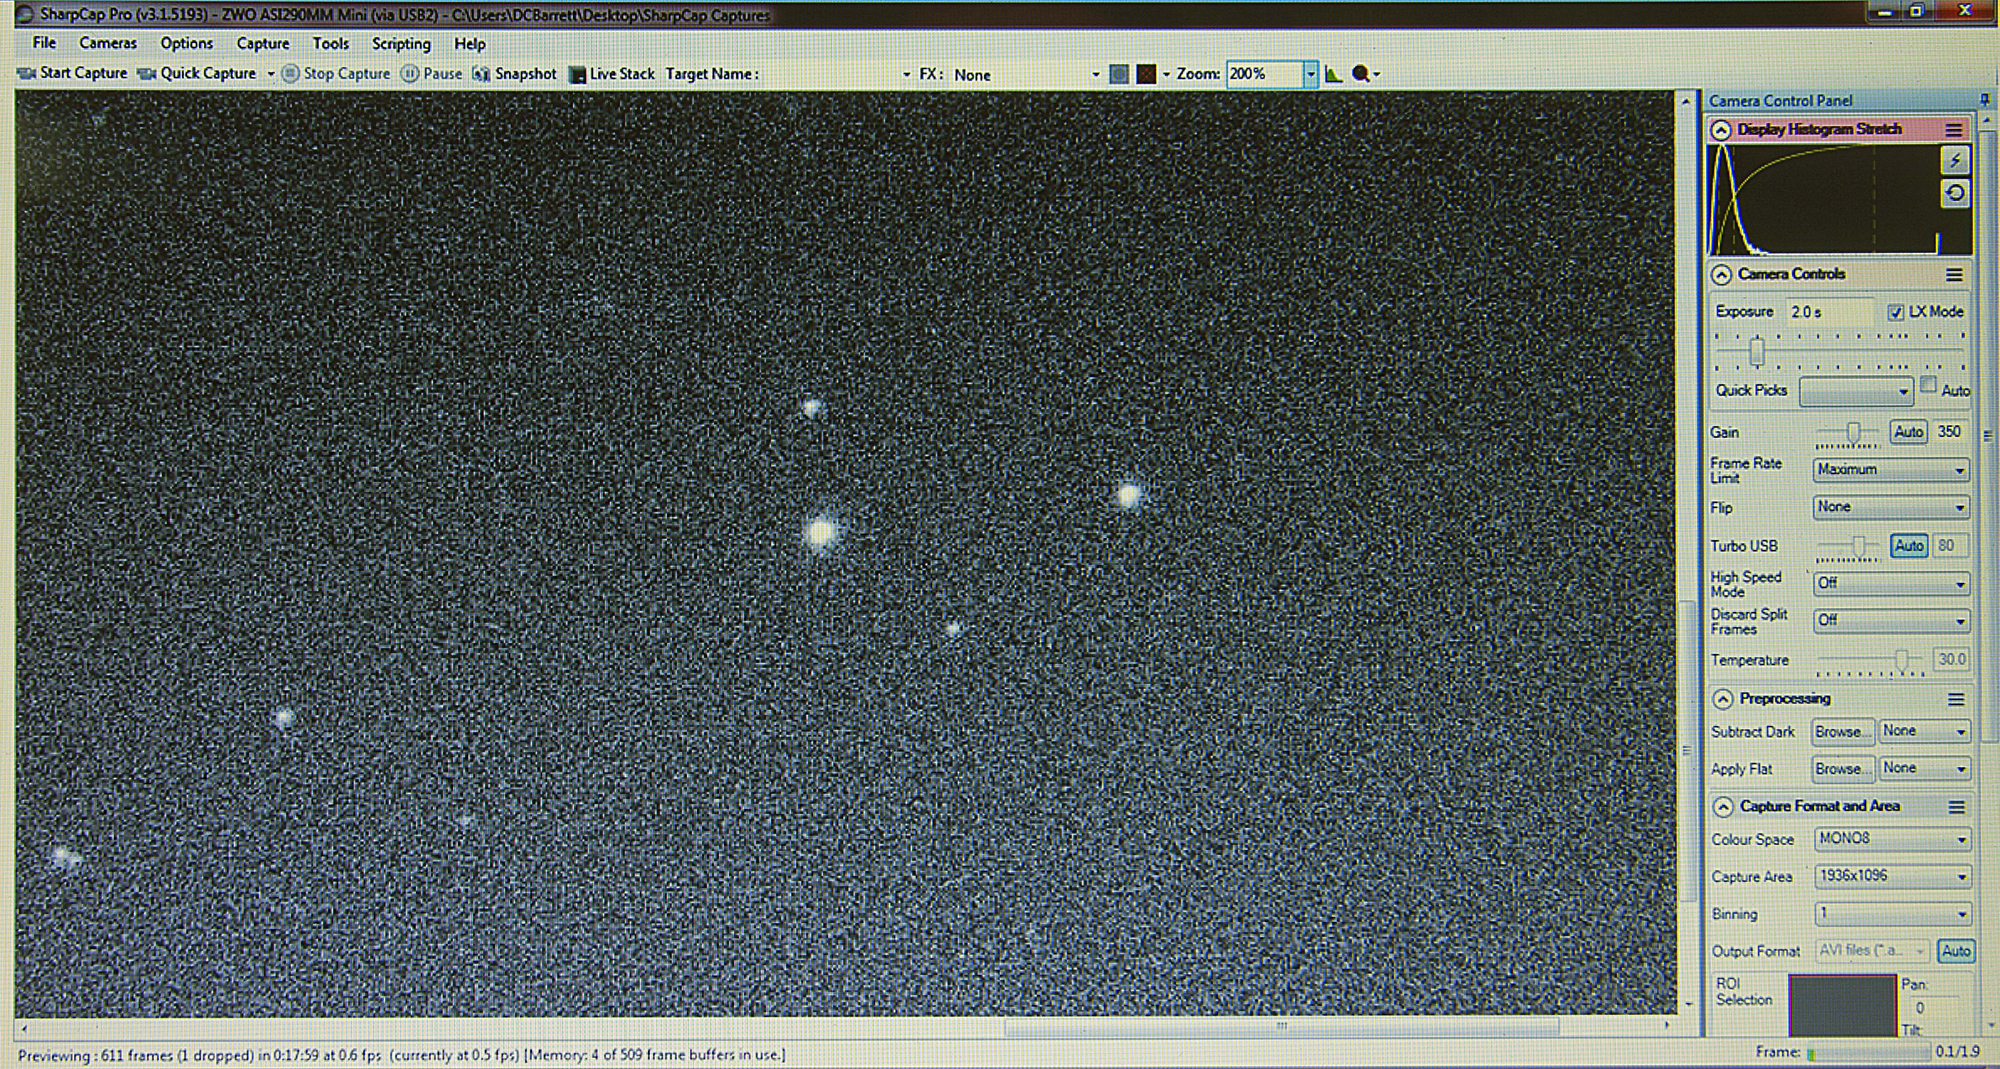Click the Exposure slider thumb

pyautogui.click(x=1756, y=352)
